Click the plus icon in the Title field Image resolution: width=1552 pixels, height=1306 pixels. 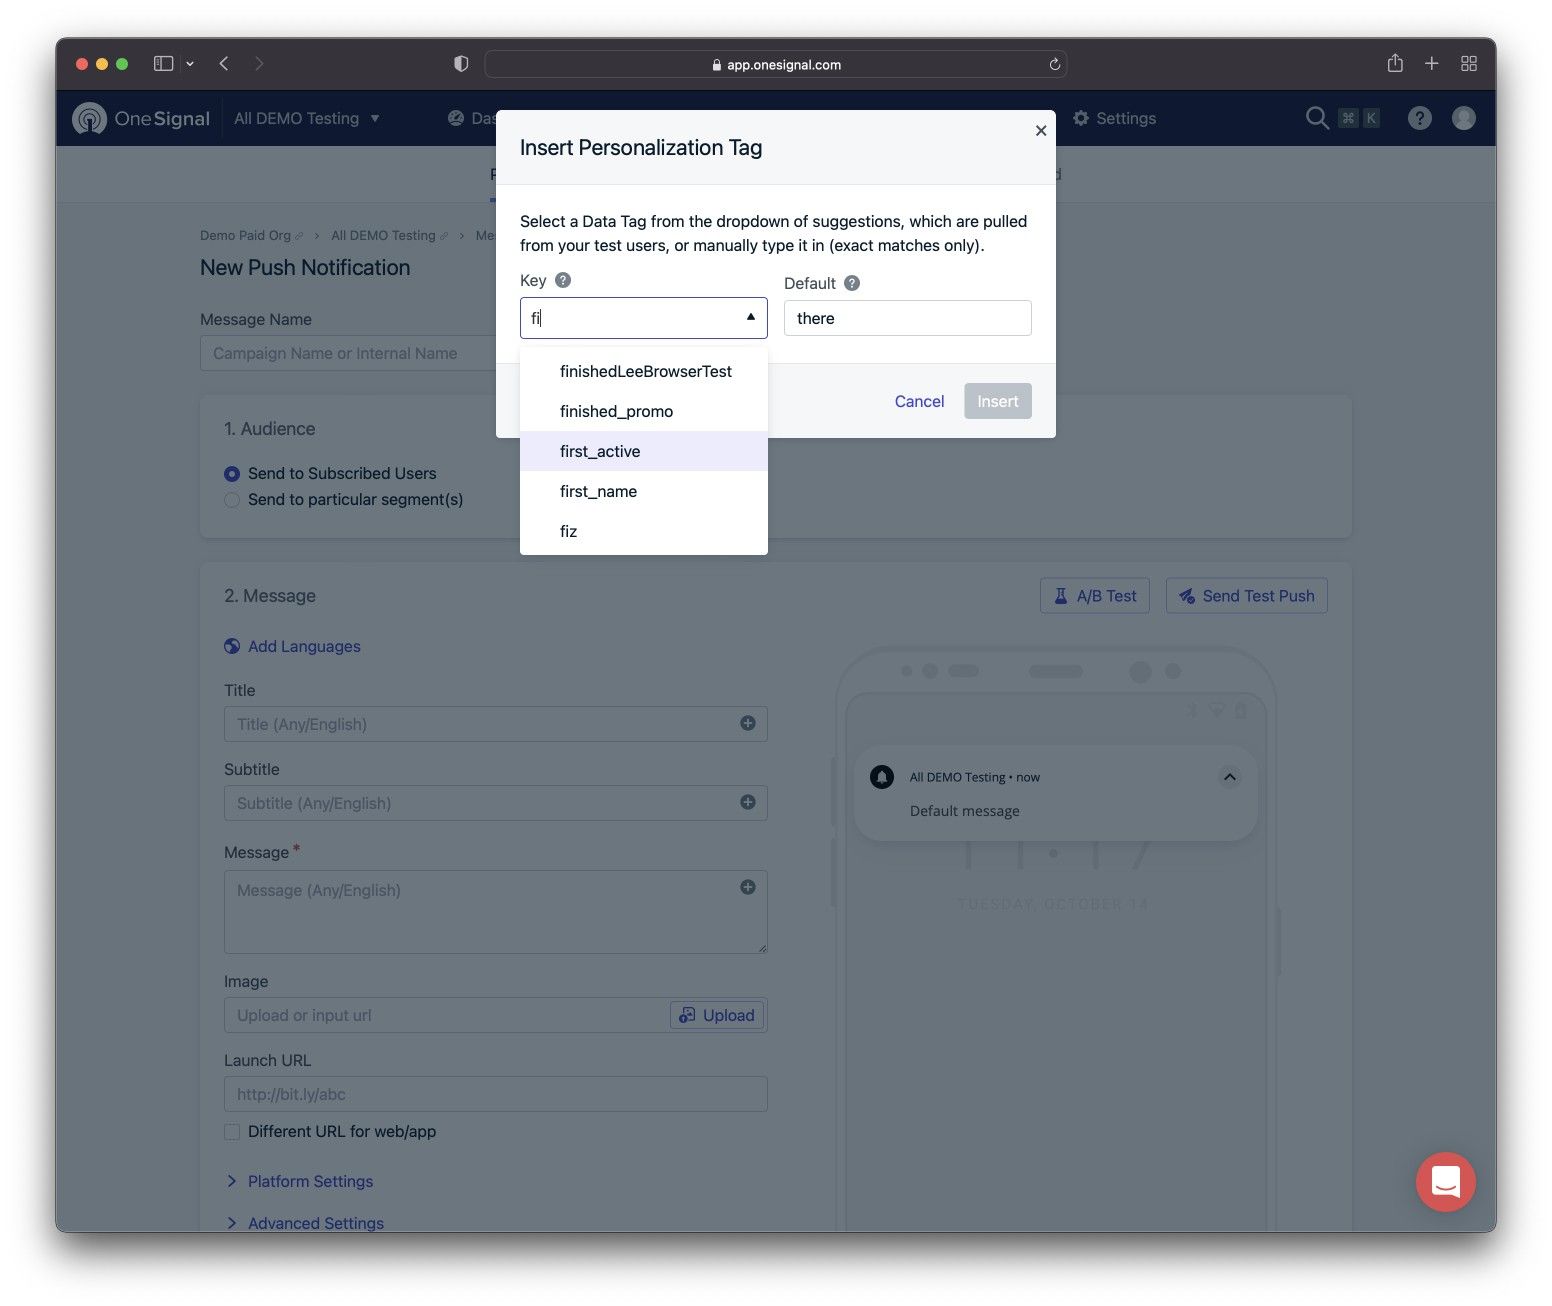[747, 723]
